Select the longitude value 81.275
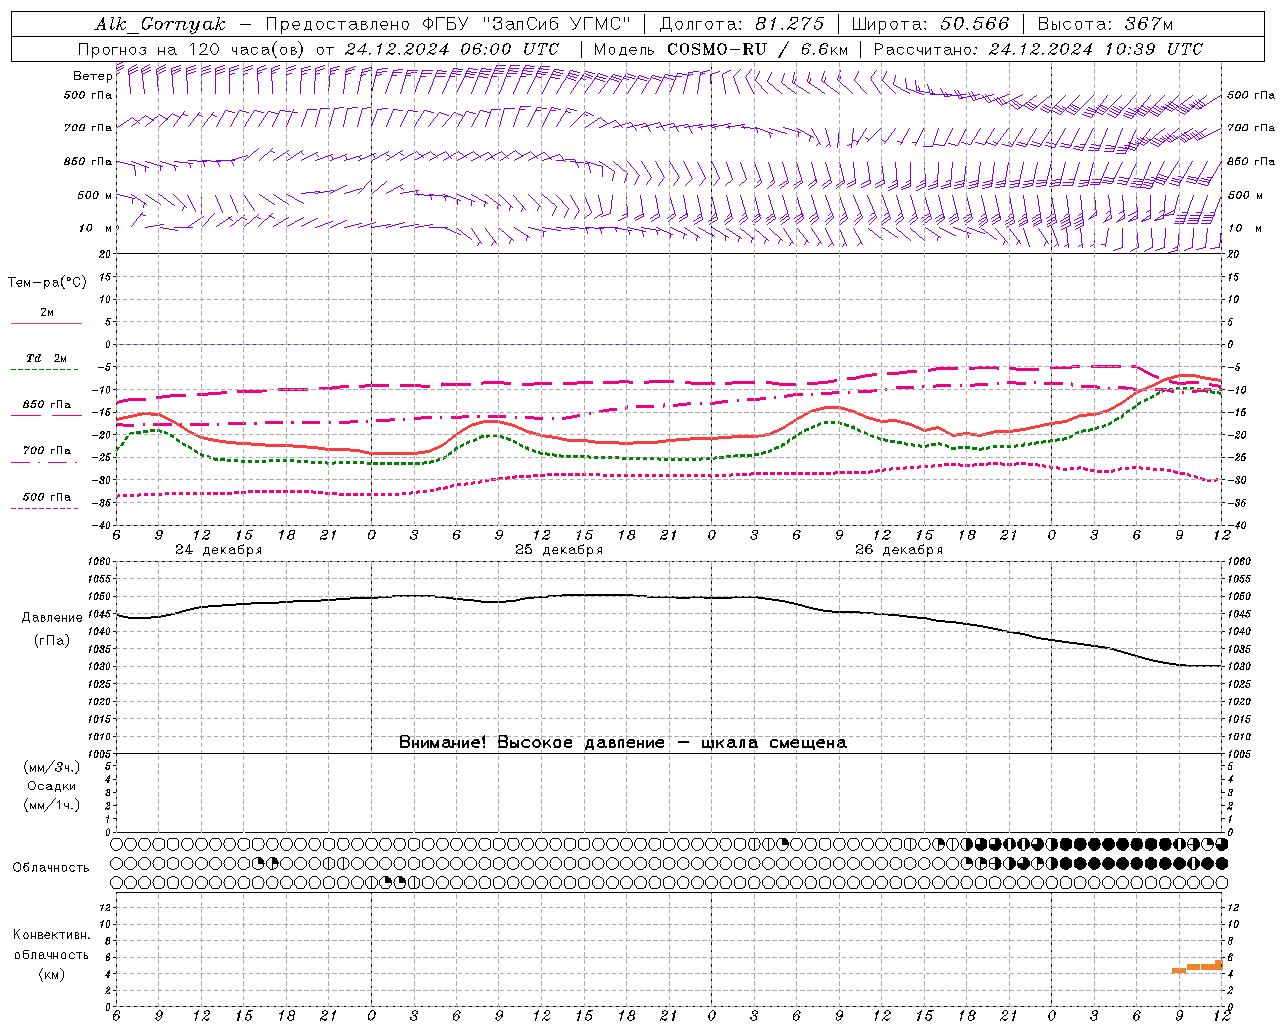1280x1024 pixels. point(790,24)
